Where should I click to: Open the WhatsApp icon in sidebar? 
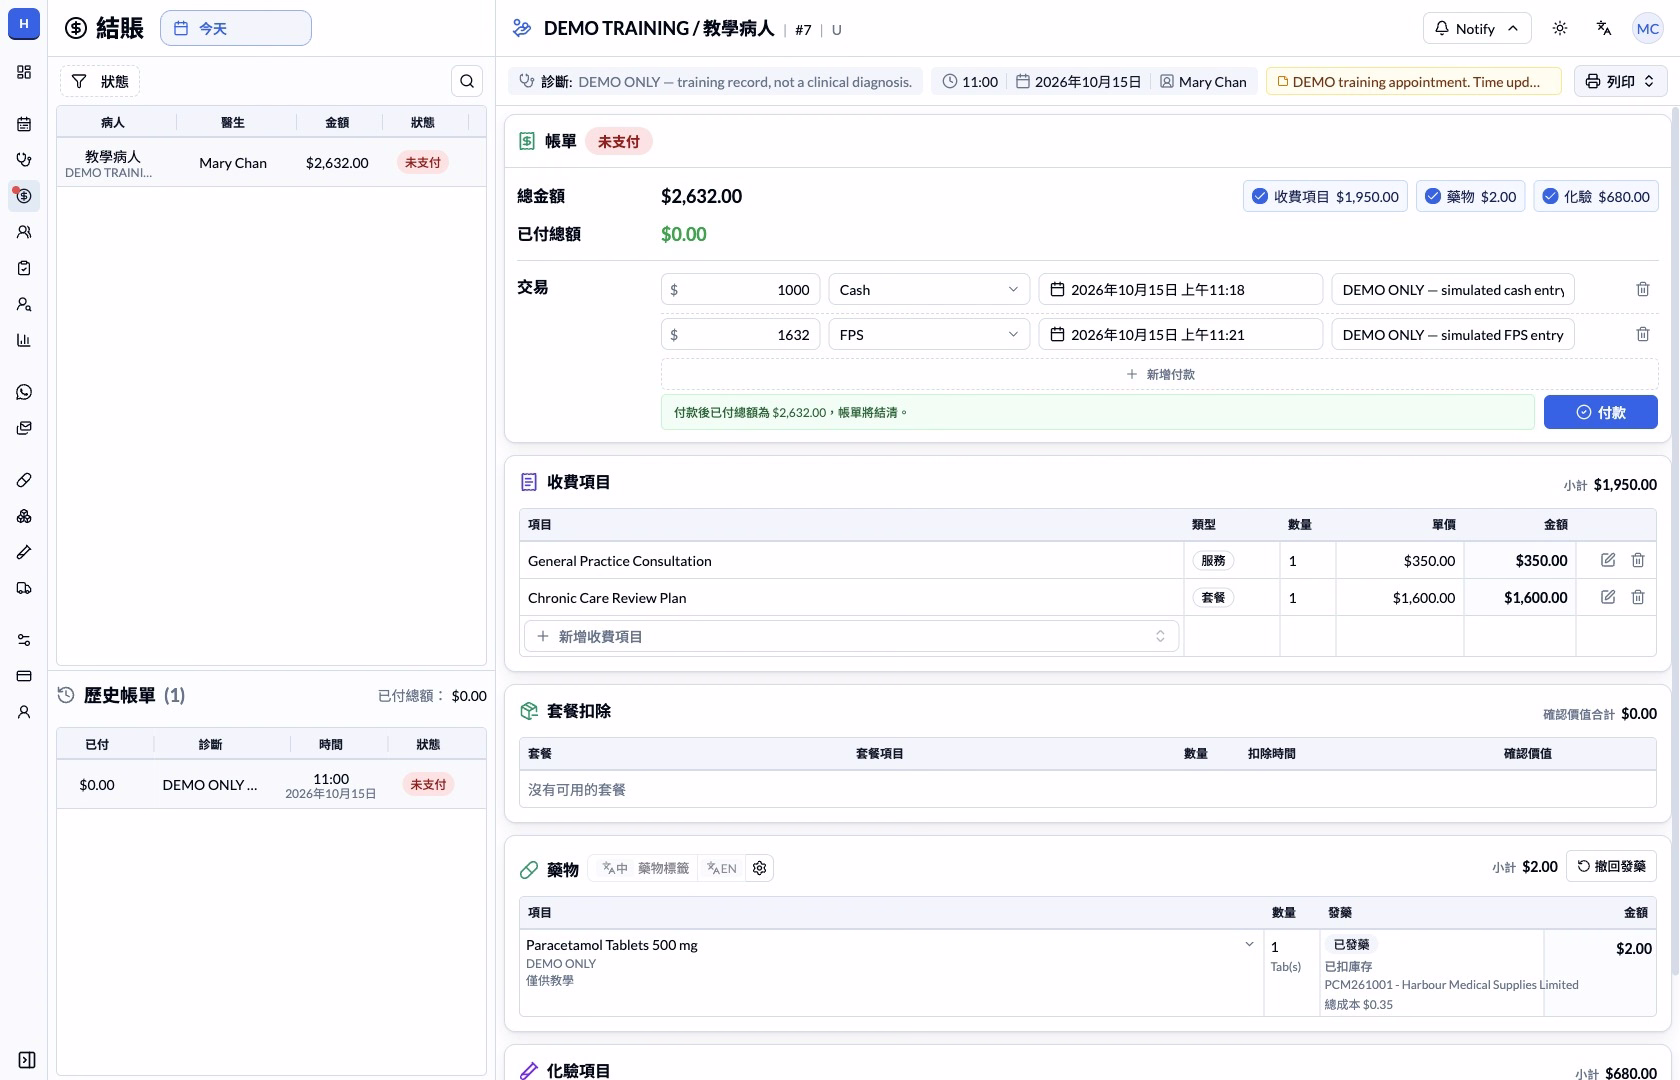click(x=24, y=392)
